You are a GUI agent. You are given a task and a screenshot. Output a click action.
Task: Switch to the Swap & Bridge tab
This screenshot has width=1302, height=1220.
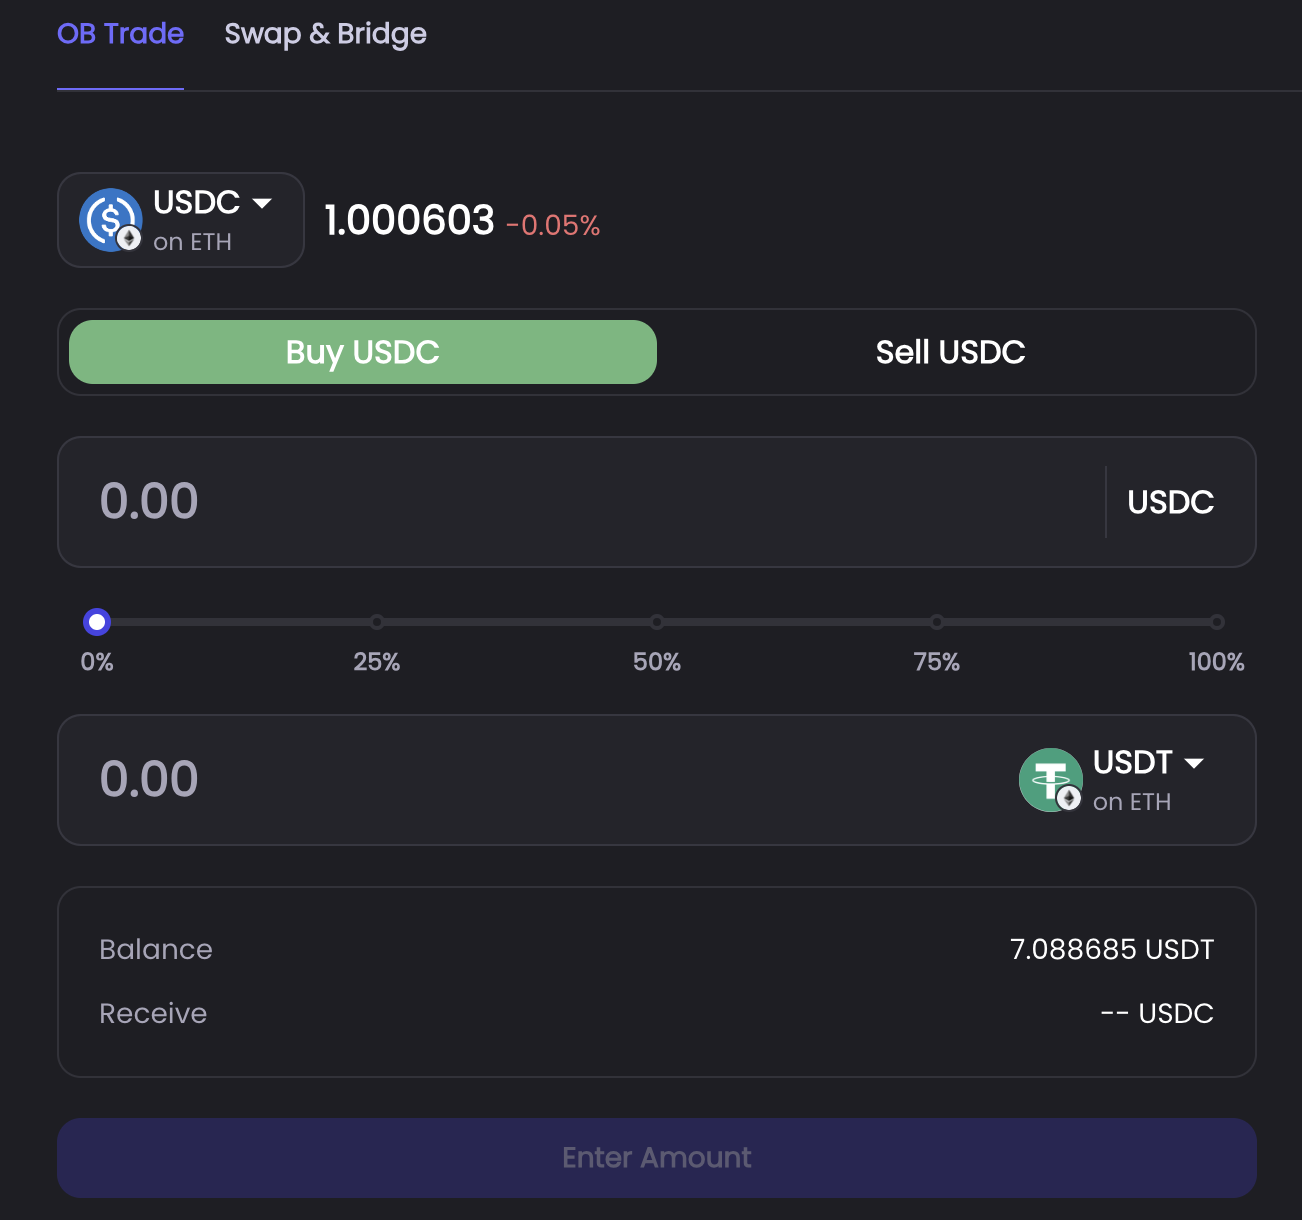pyautogui.click(x=326, y=33)
